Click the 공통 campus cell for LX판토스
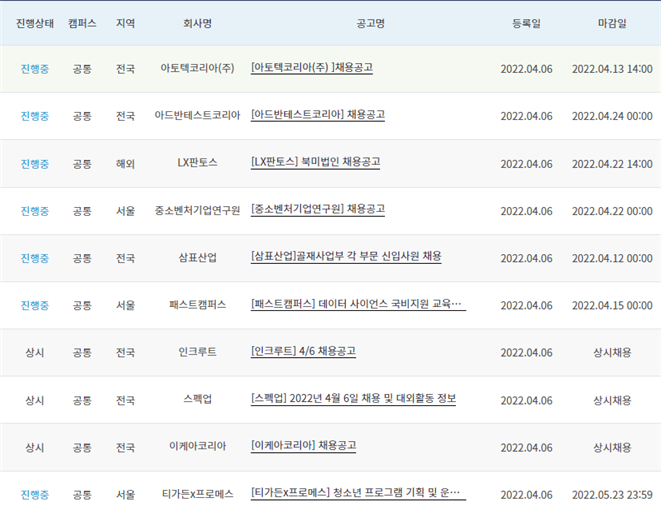Screen dimensions: 661x517 tap(82, 164)
